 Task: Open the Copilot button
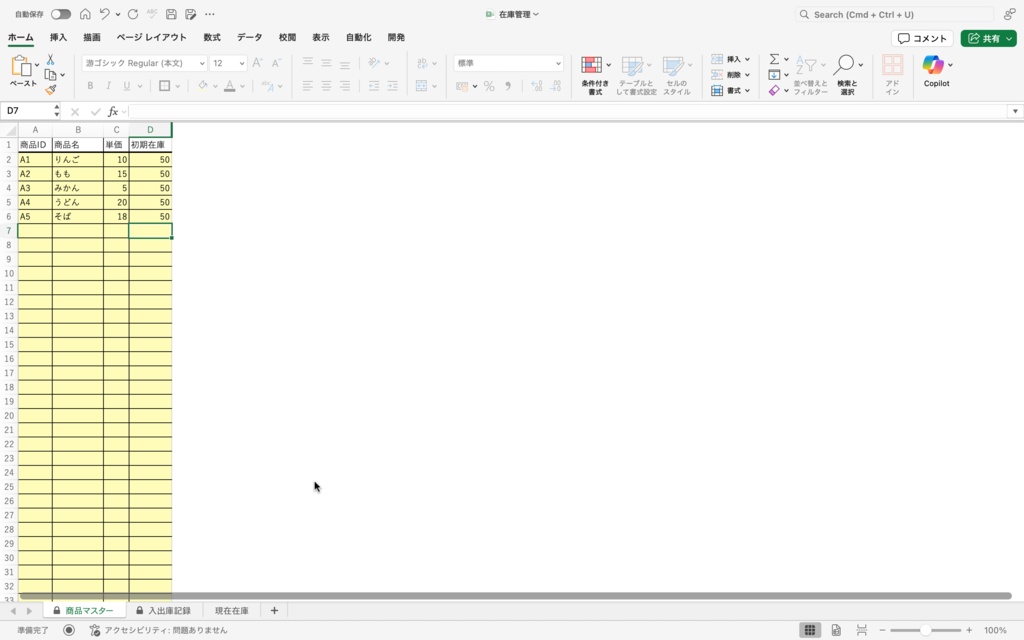[936, 71]
